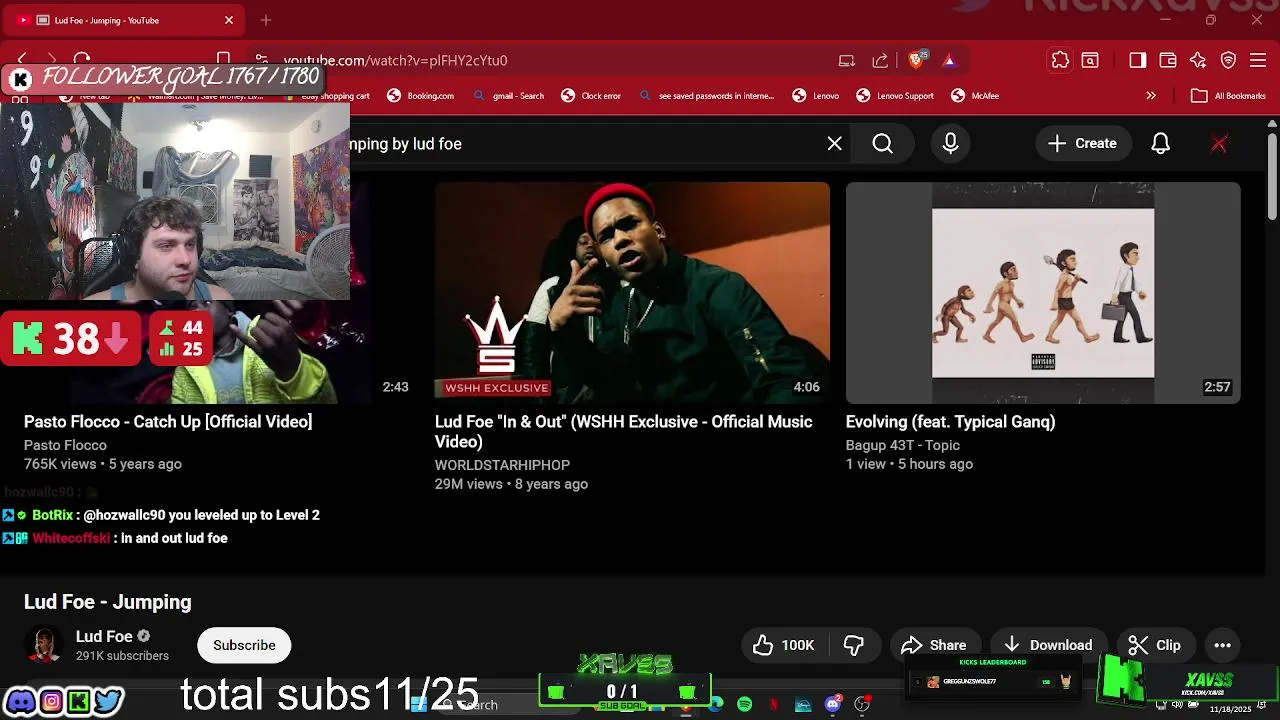Open Booking.com bookmark
Image resolution: width=1280 pixels, height=720 pixels.
pos(421,96)
